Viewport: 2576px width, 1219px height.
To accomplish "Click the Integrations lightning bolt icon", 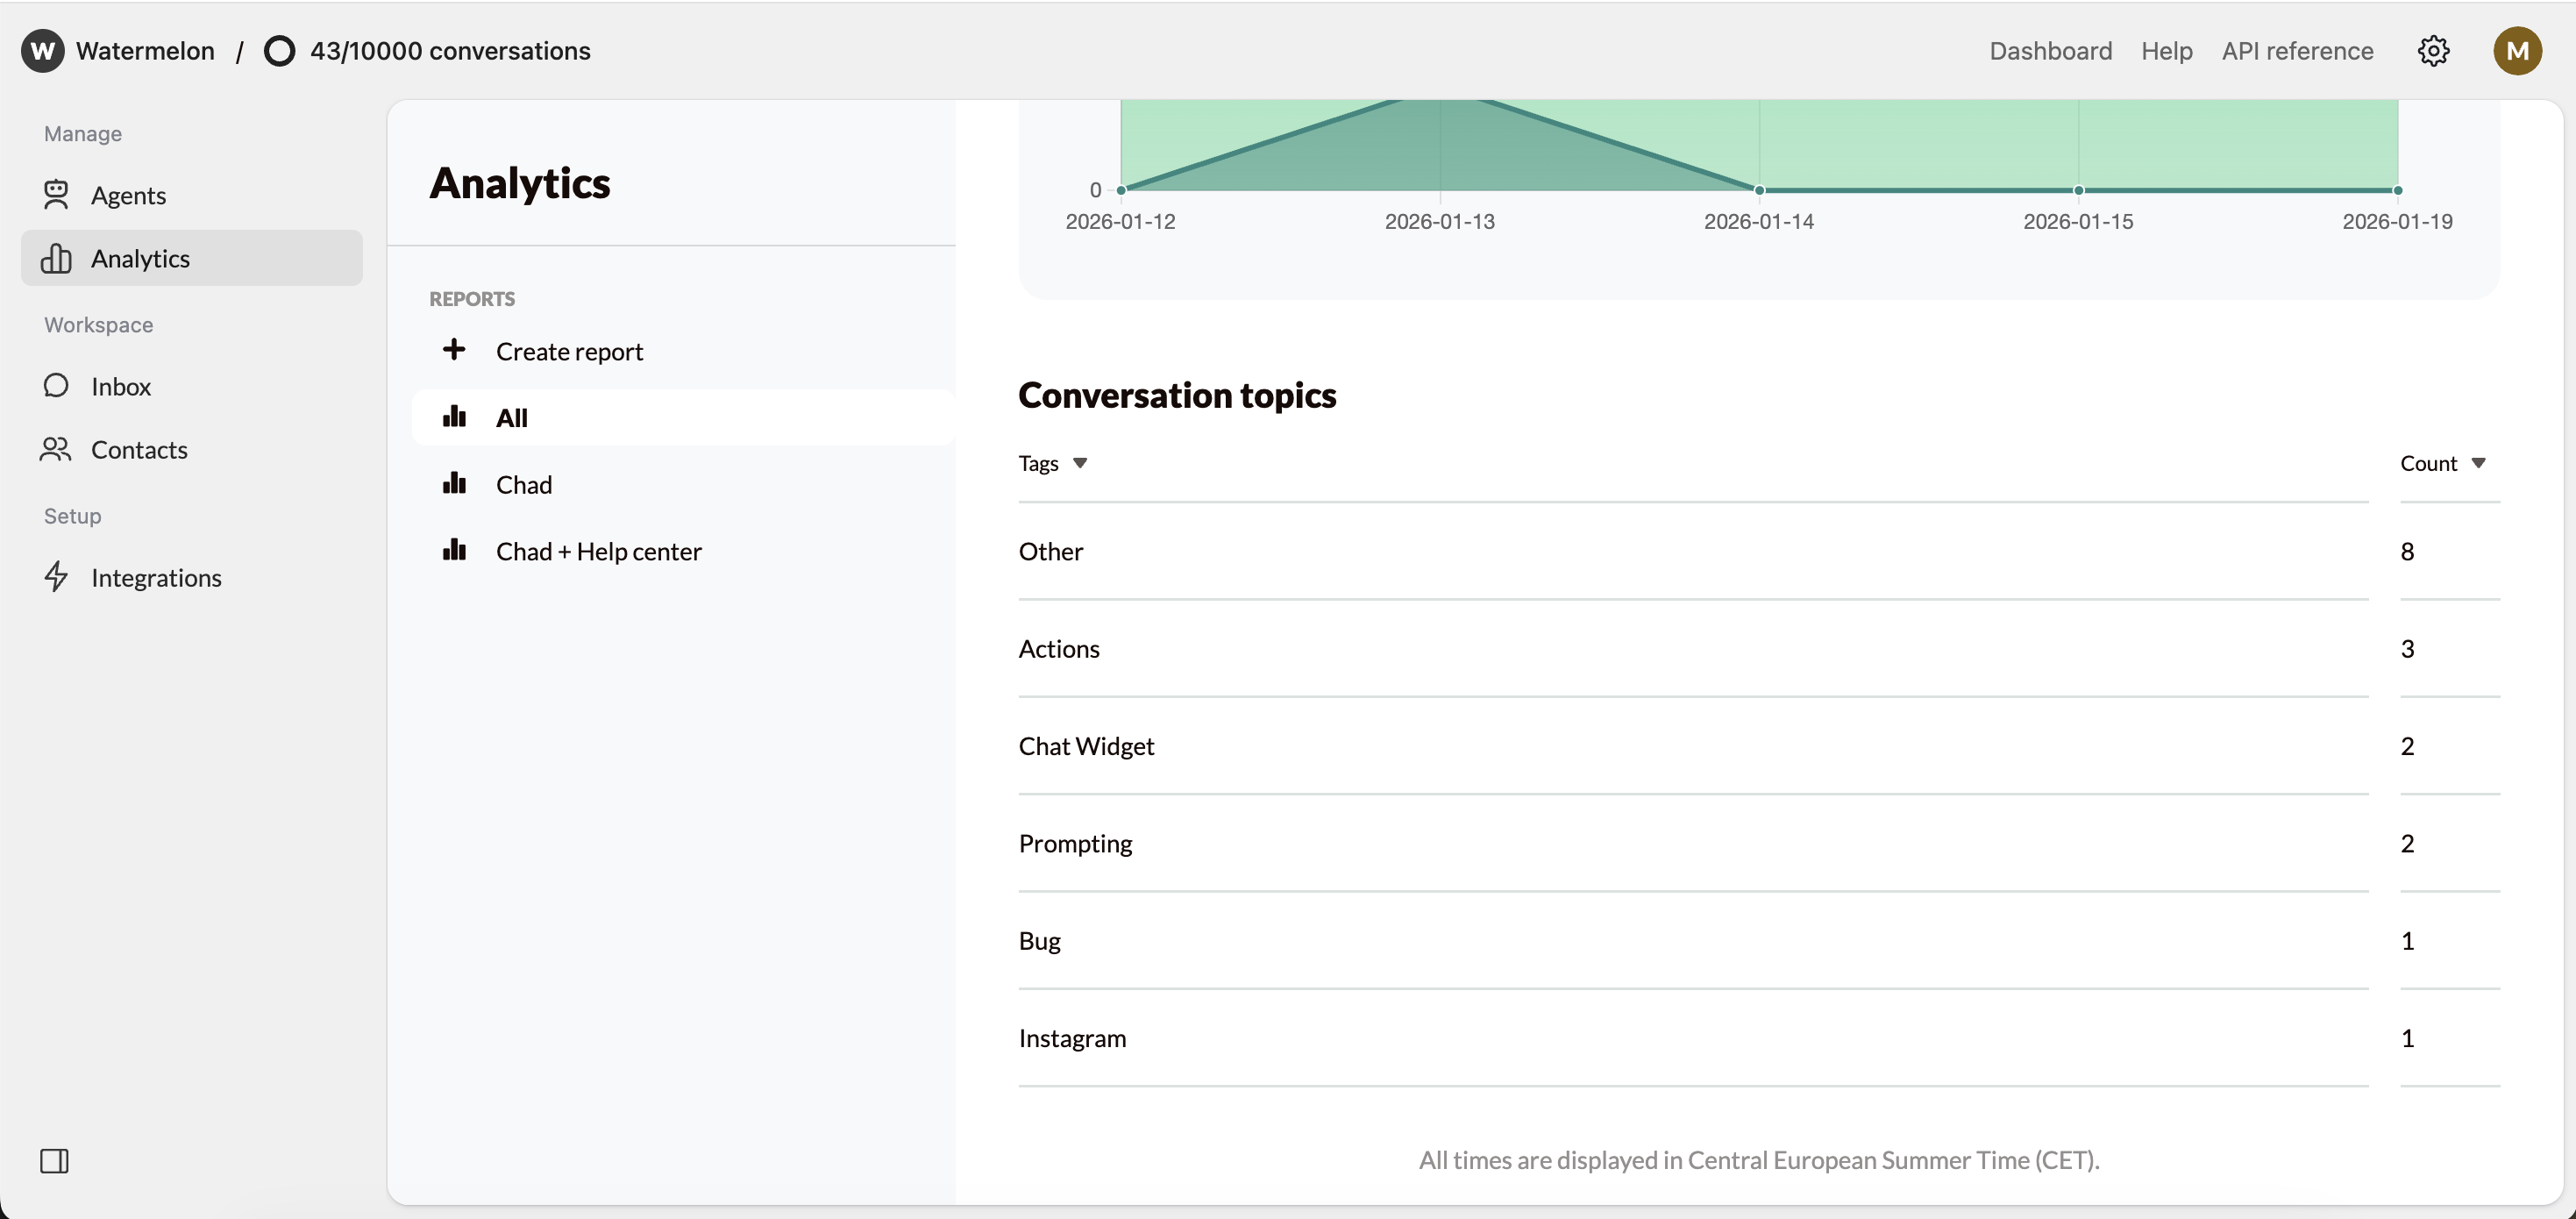I will click(x=56, y=577).
